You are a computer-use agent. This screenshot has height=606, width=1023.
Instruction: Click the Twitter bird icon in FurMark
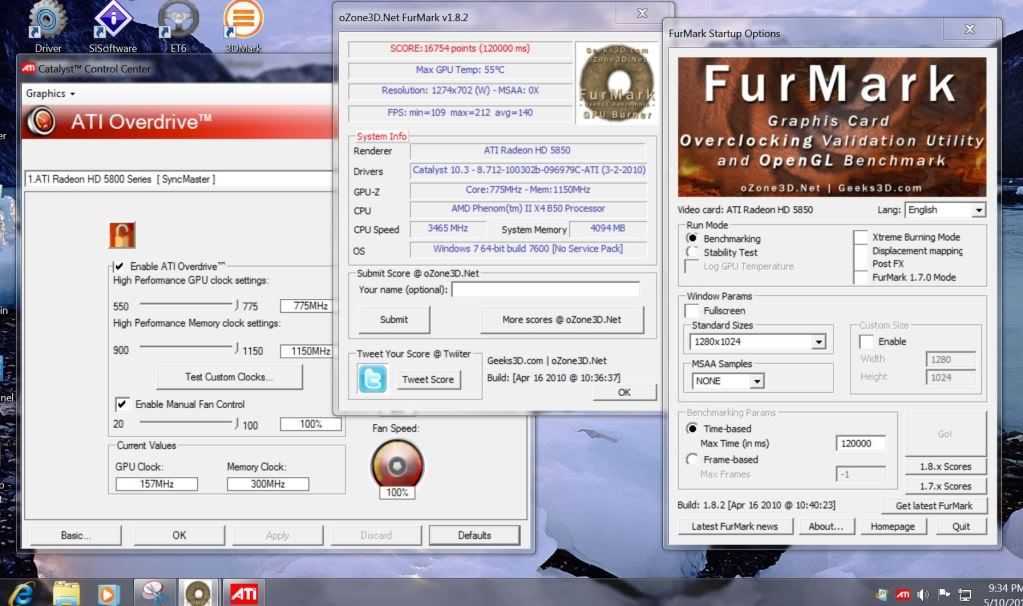[372, 378]
